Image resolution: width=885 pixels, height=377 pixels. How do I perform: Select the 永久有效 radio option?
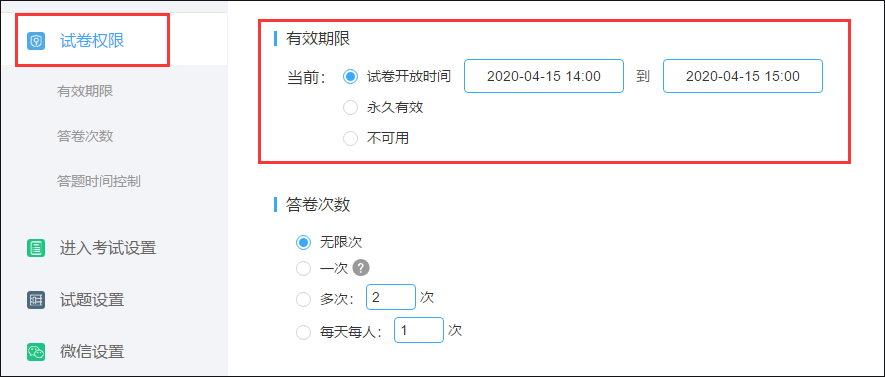click(x=351, y=108)
